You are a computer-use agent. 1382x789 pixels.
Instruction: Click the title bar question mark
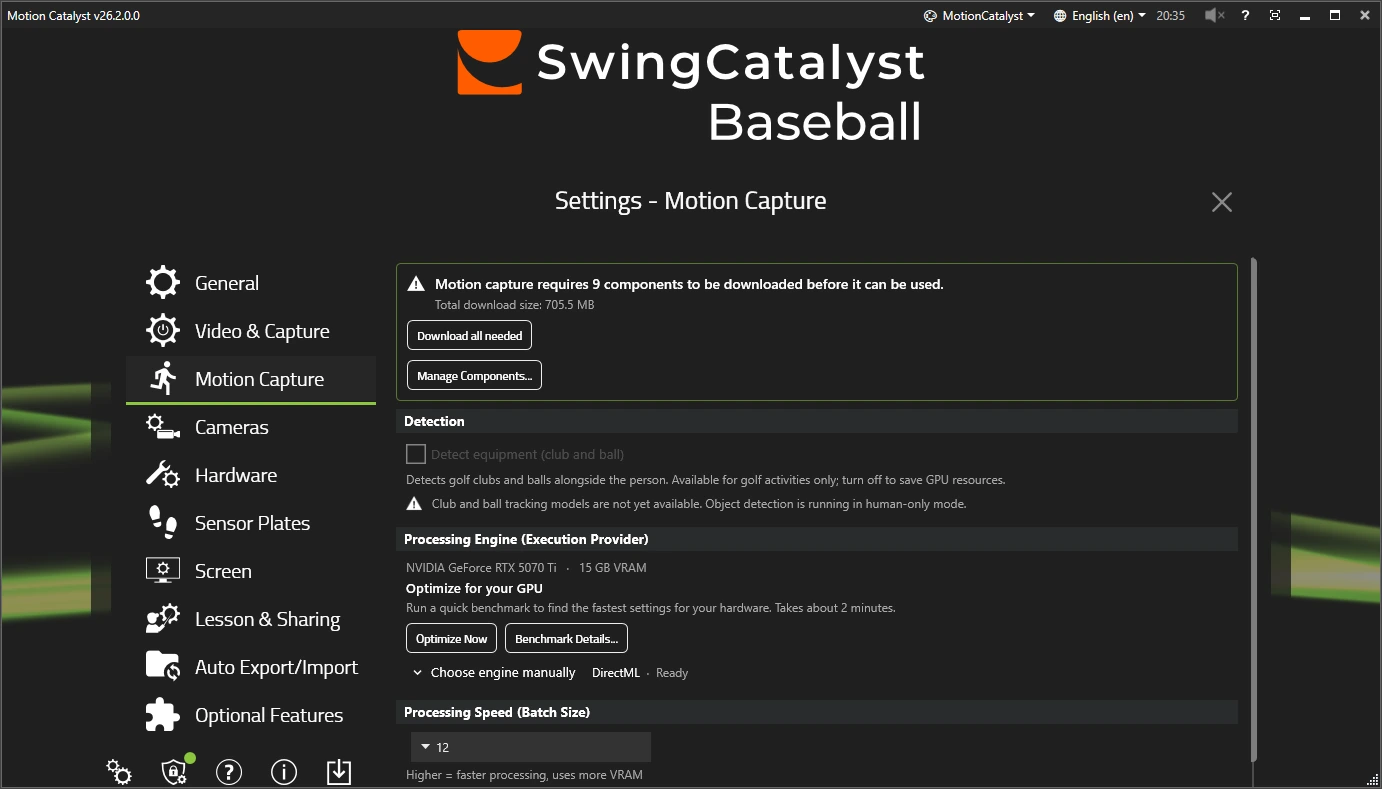pos(1245,15)
